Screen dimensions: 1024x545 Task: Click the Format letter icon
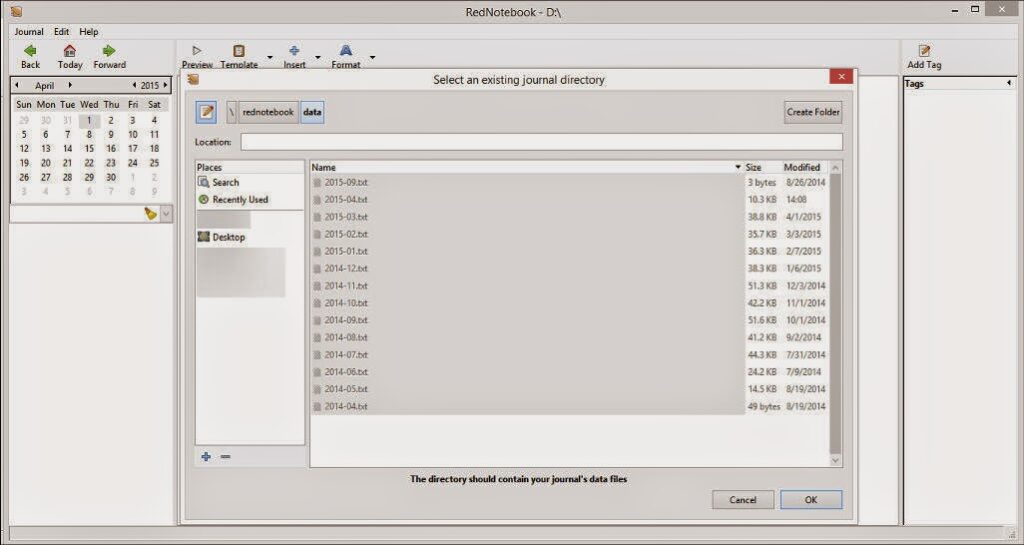pos(345,51)
